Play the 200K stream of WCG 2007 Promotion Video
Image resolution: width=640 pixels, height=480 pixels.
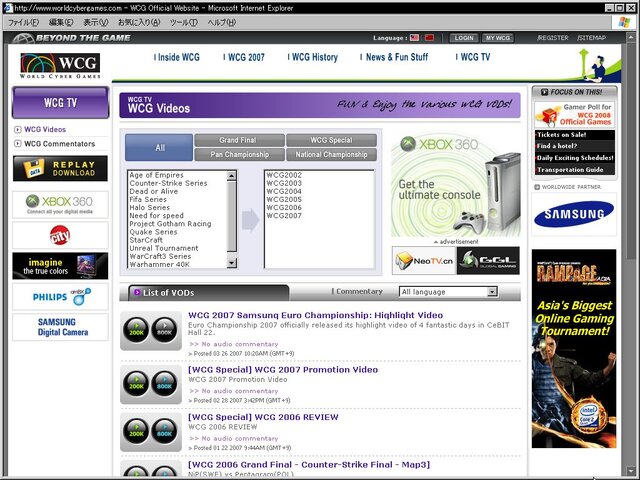pyautogui.click(x=136, y=383)
